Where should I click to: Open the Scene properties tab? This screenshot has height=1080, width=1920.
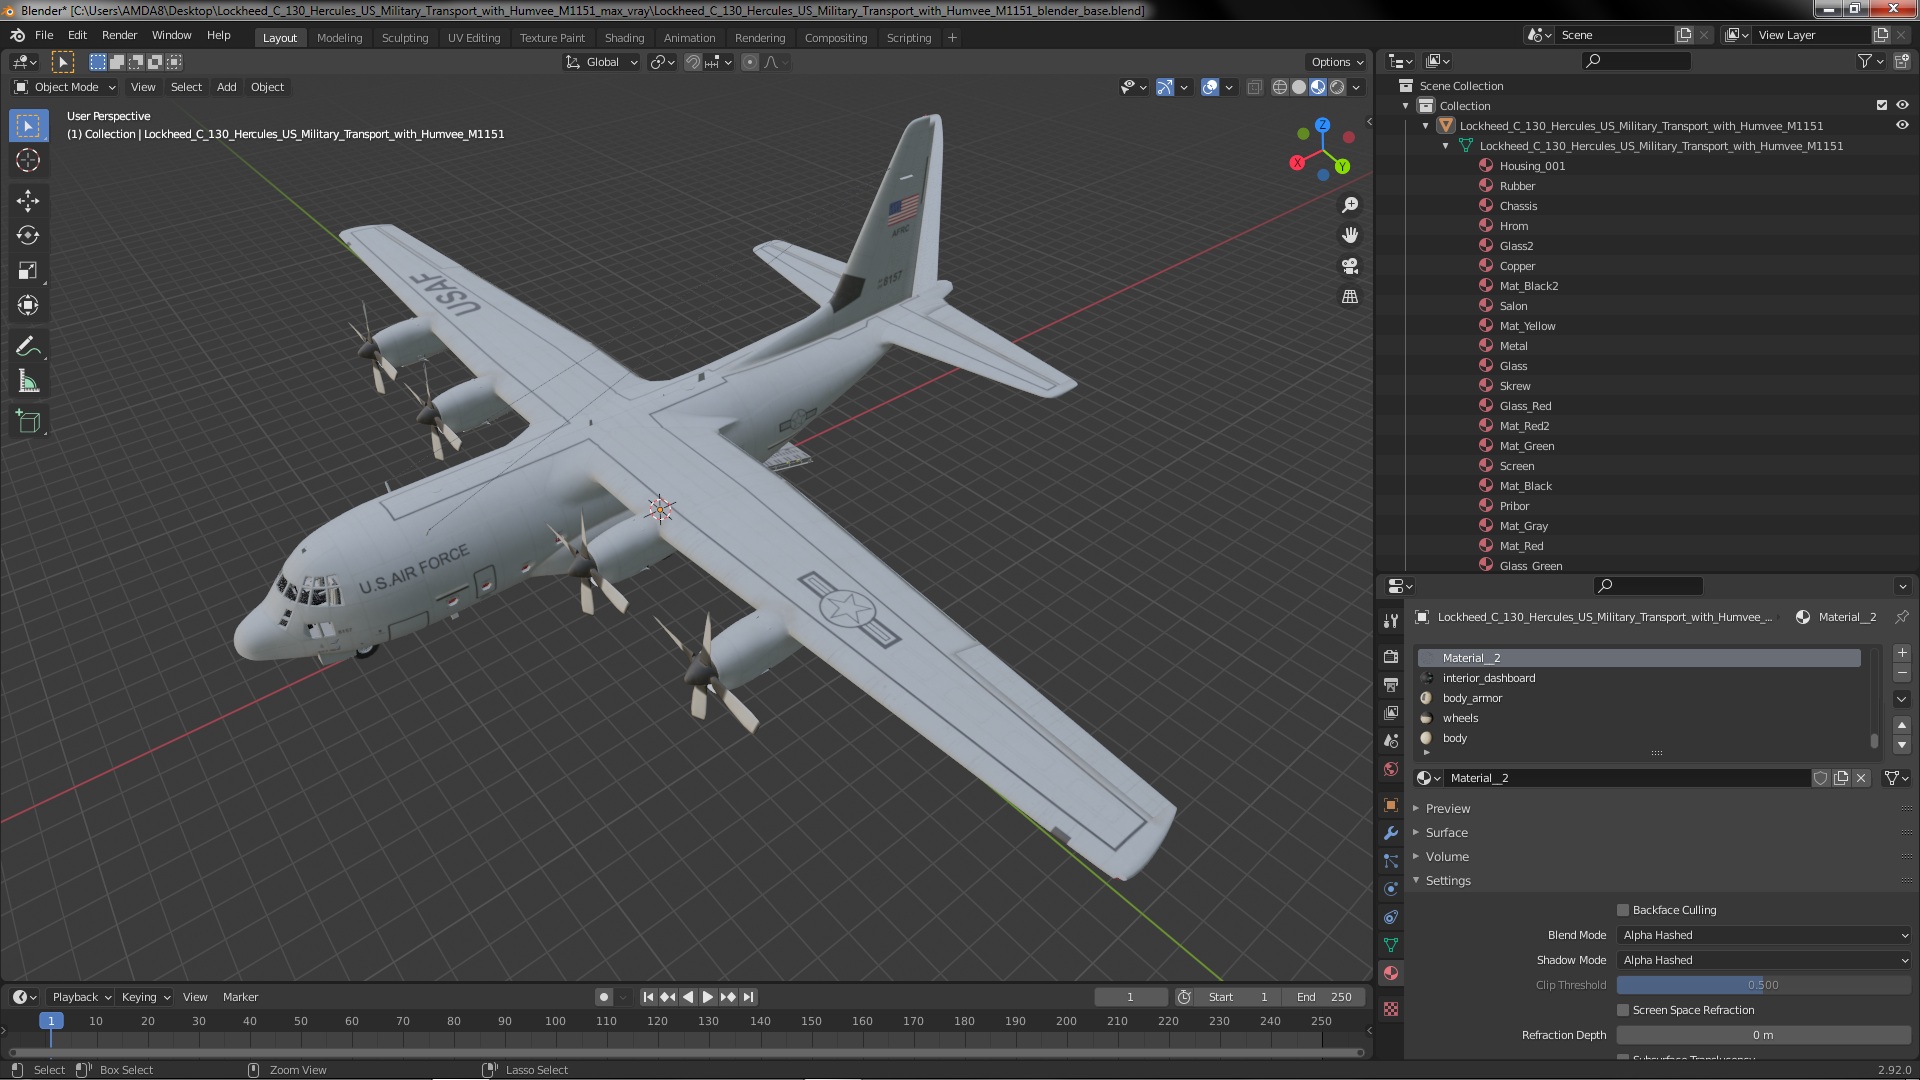tap(1390, 741)
